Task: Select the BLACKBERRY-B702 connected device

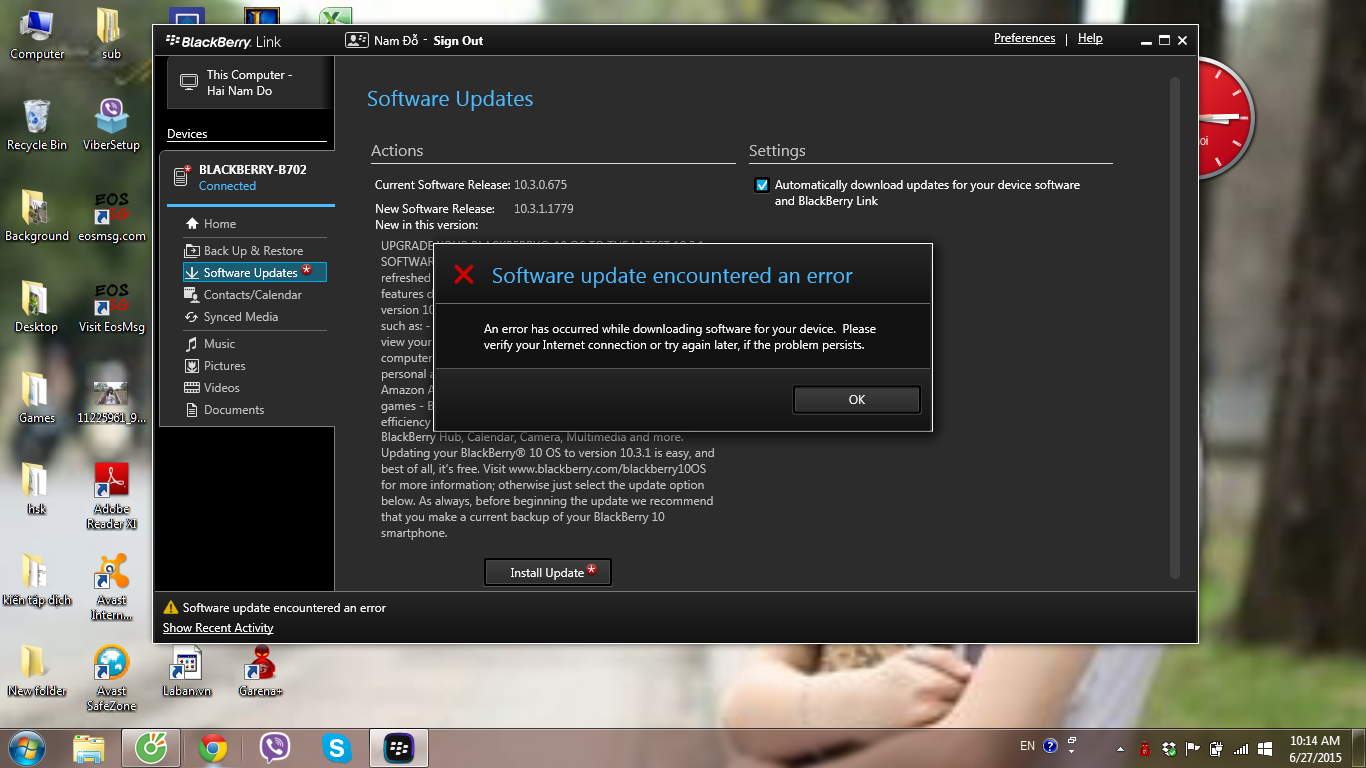Action: (247, 177)
